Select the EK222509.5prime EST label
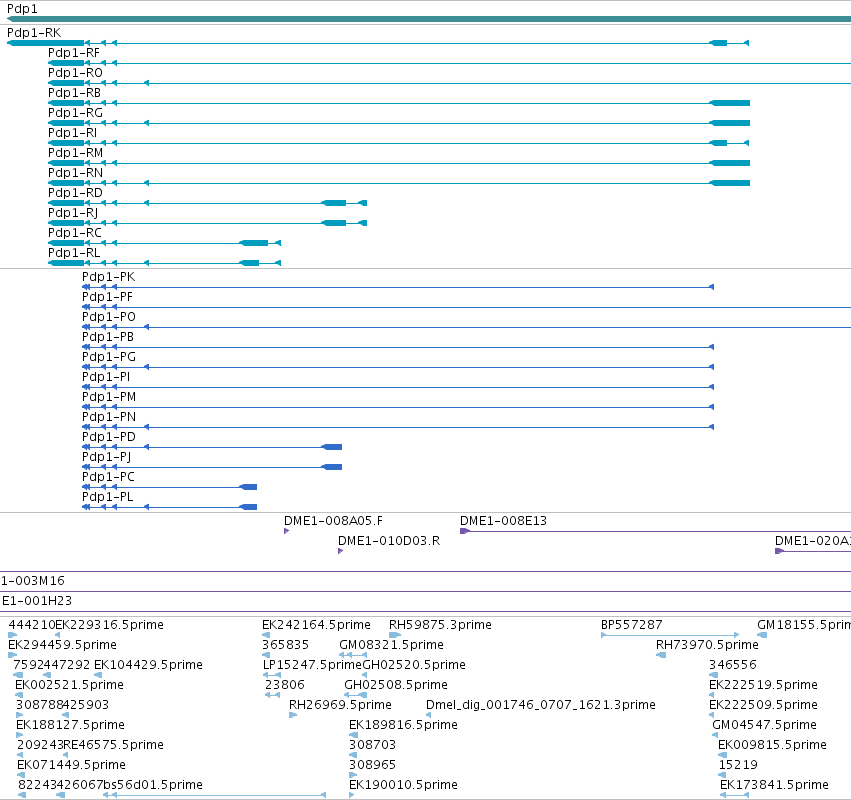Viewport: 851px width, 800px height. pos(763,706)
